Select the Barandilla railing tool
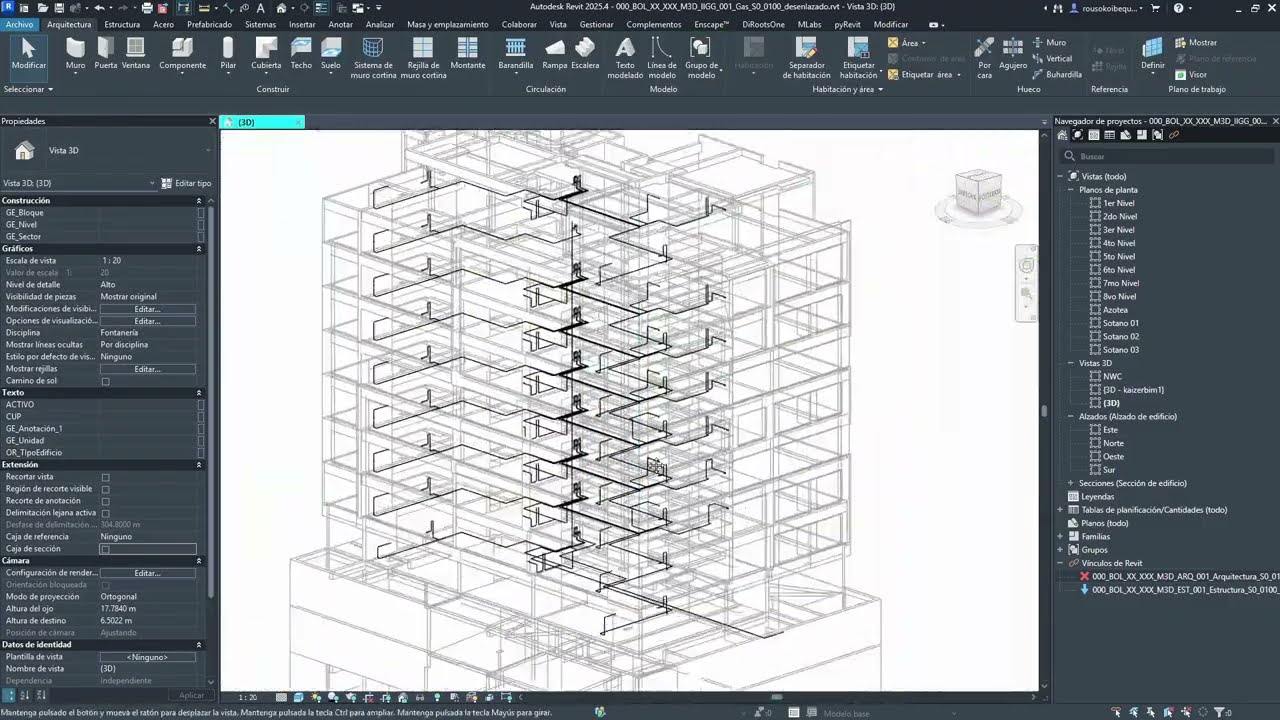 click(x=516, y=54)
